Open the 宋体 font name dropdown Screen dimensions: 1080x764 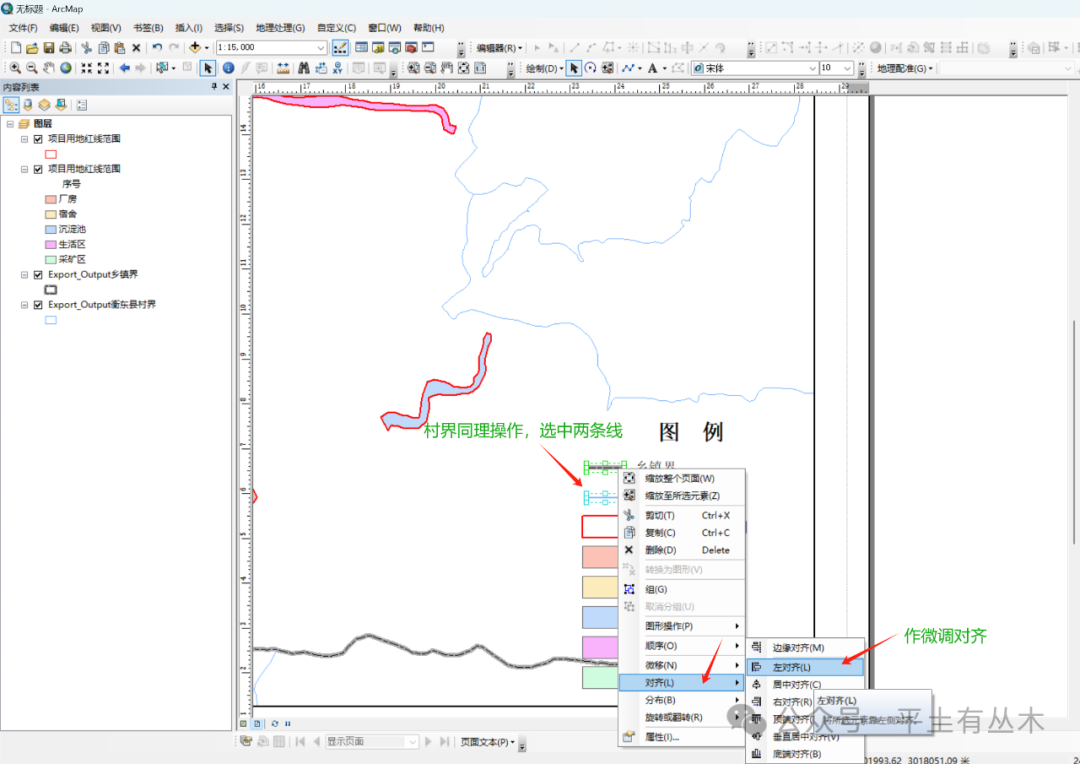coord(811,68)
